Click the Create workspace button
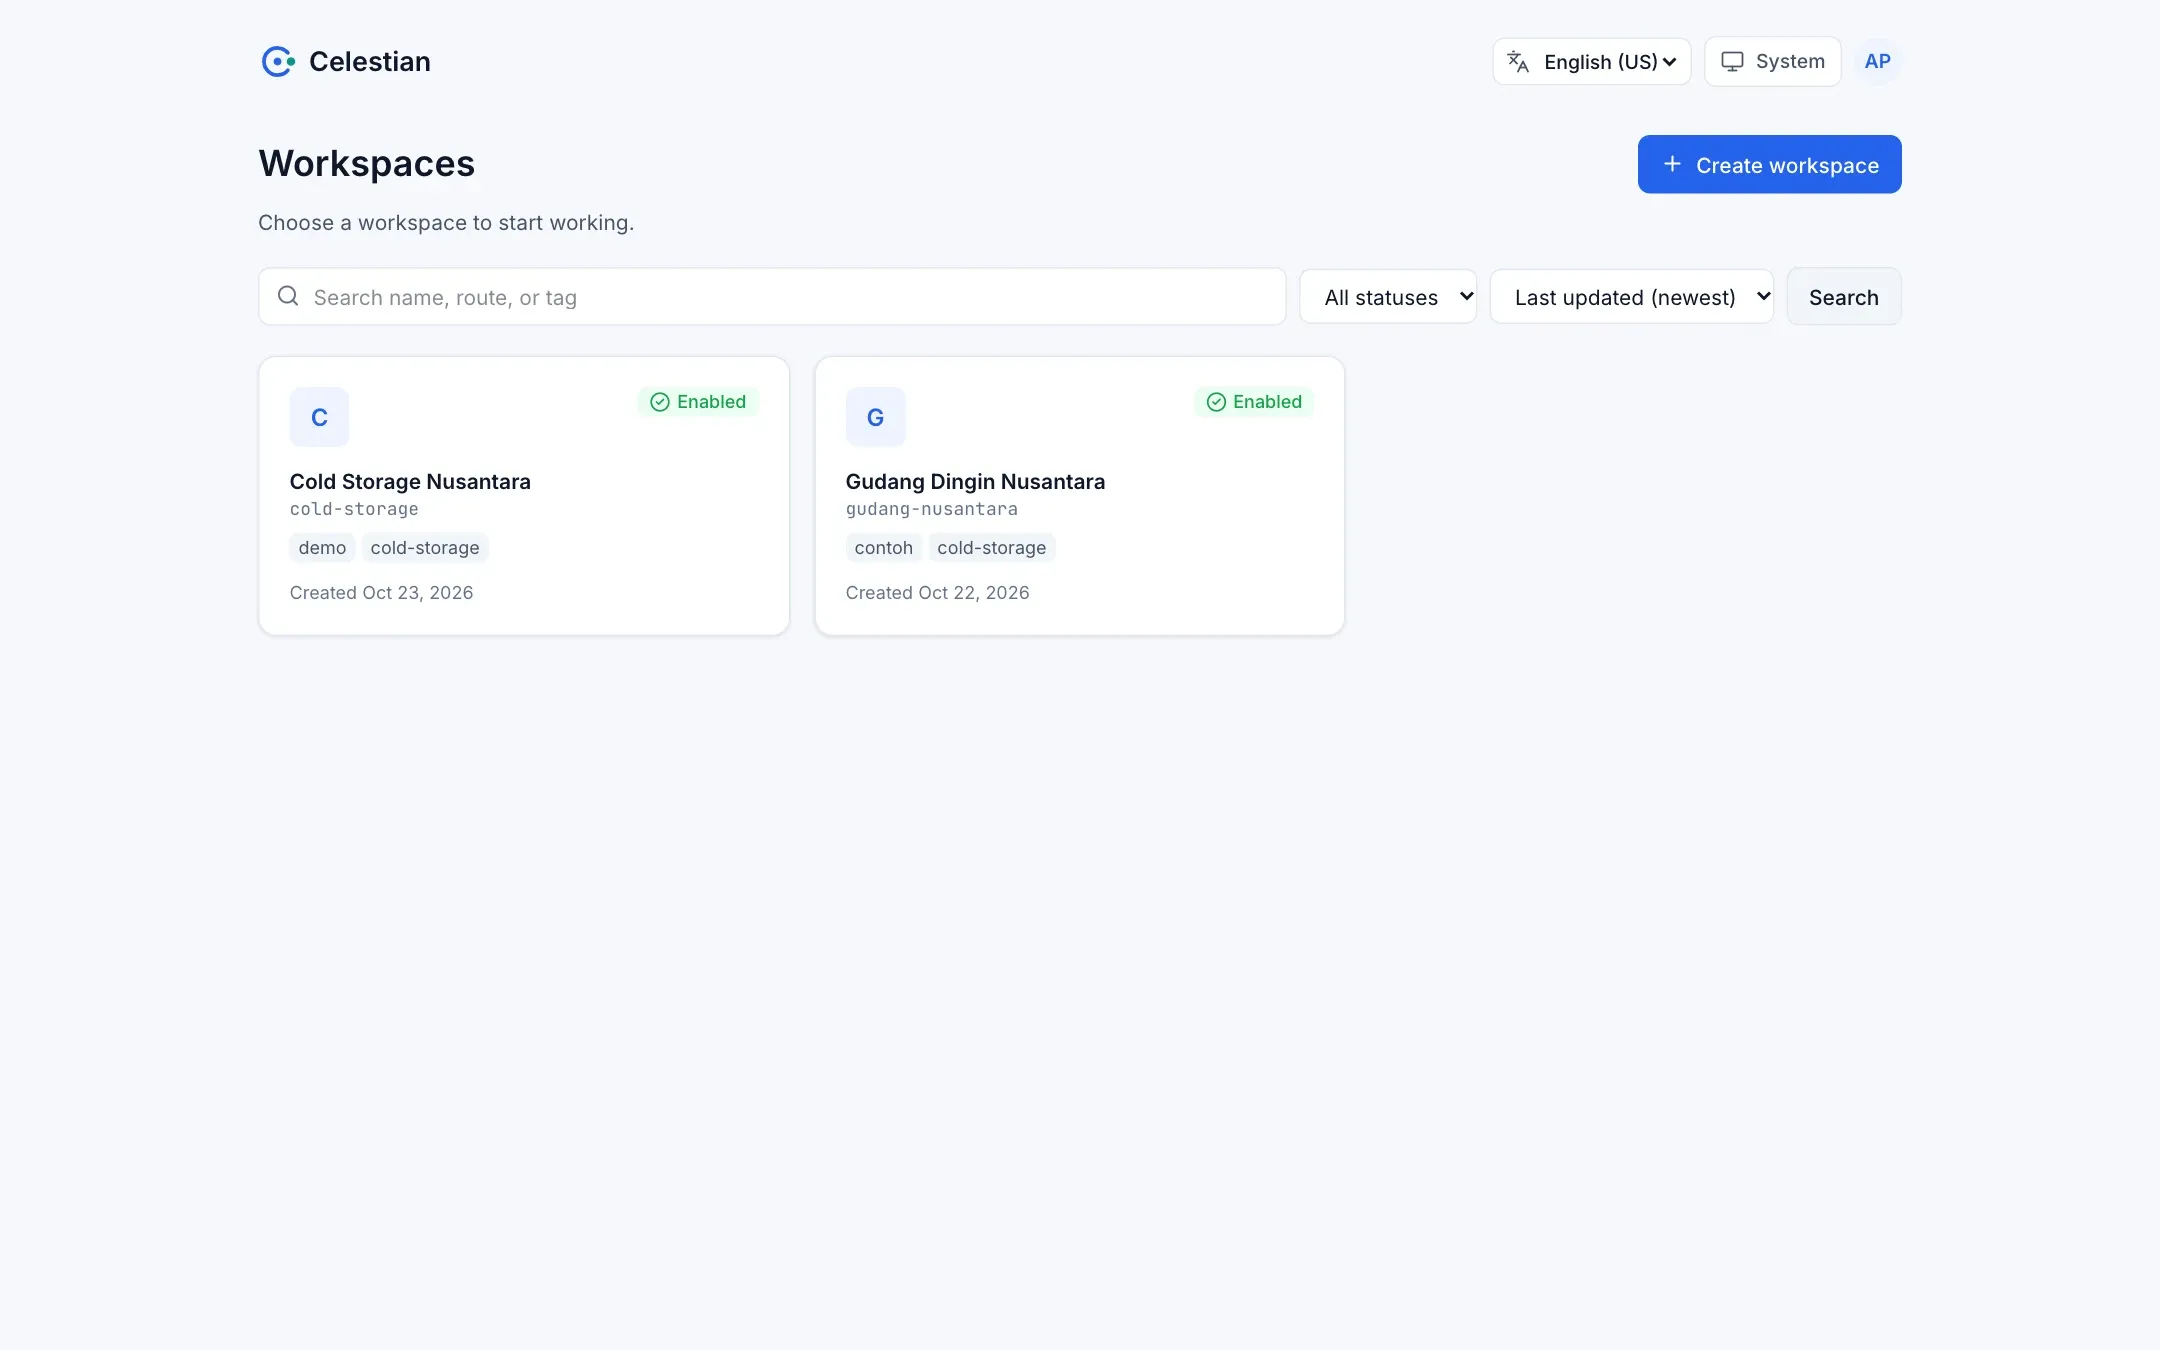 (x=1769, y=164)
